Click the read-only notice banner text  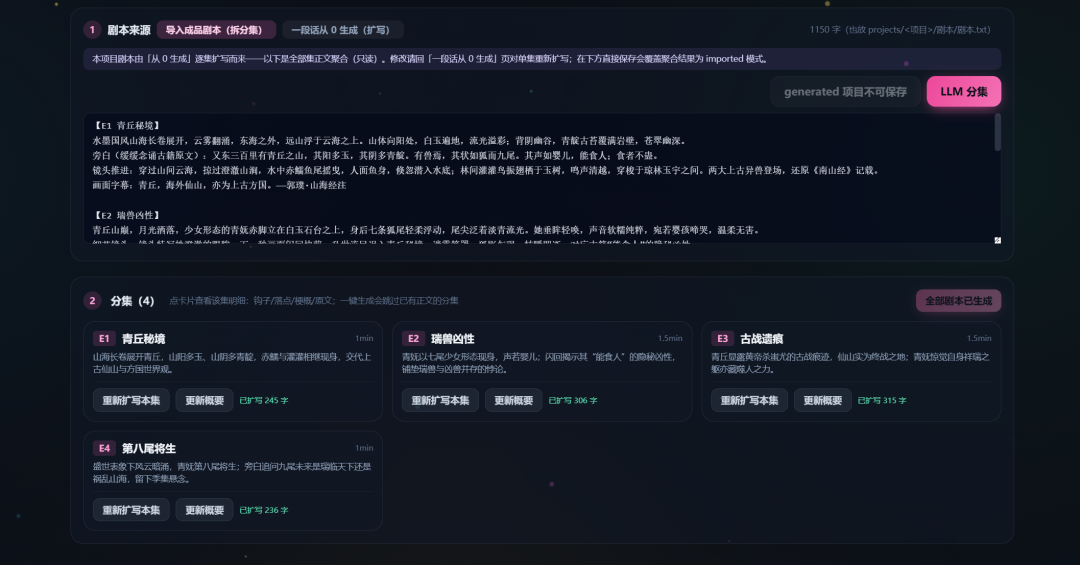[x=430, y=59]
